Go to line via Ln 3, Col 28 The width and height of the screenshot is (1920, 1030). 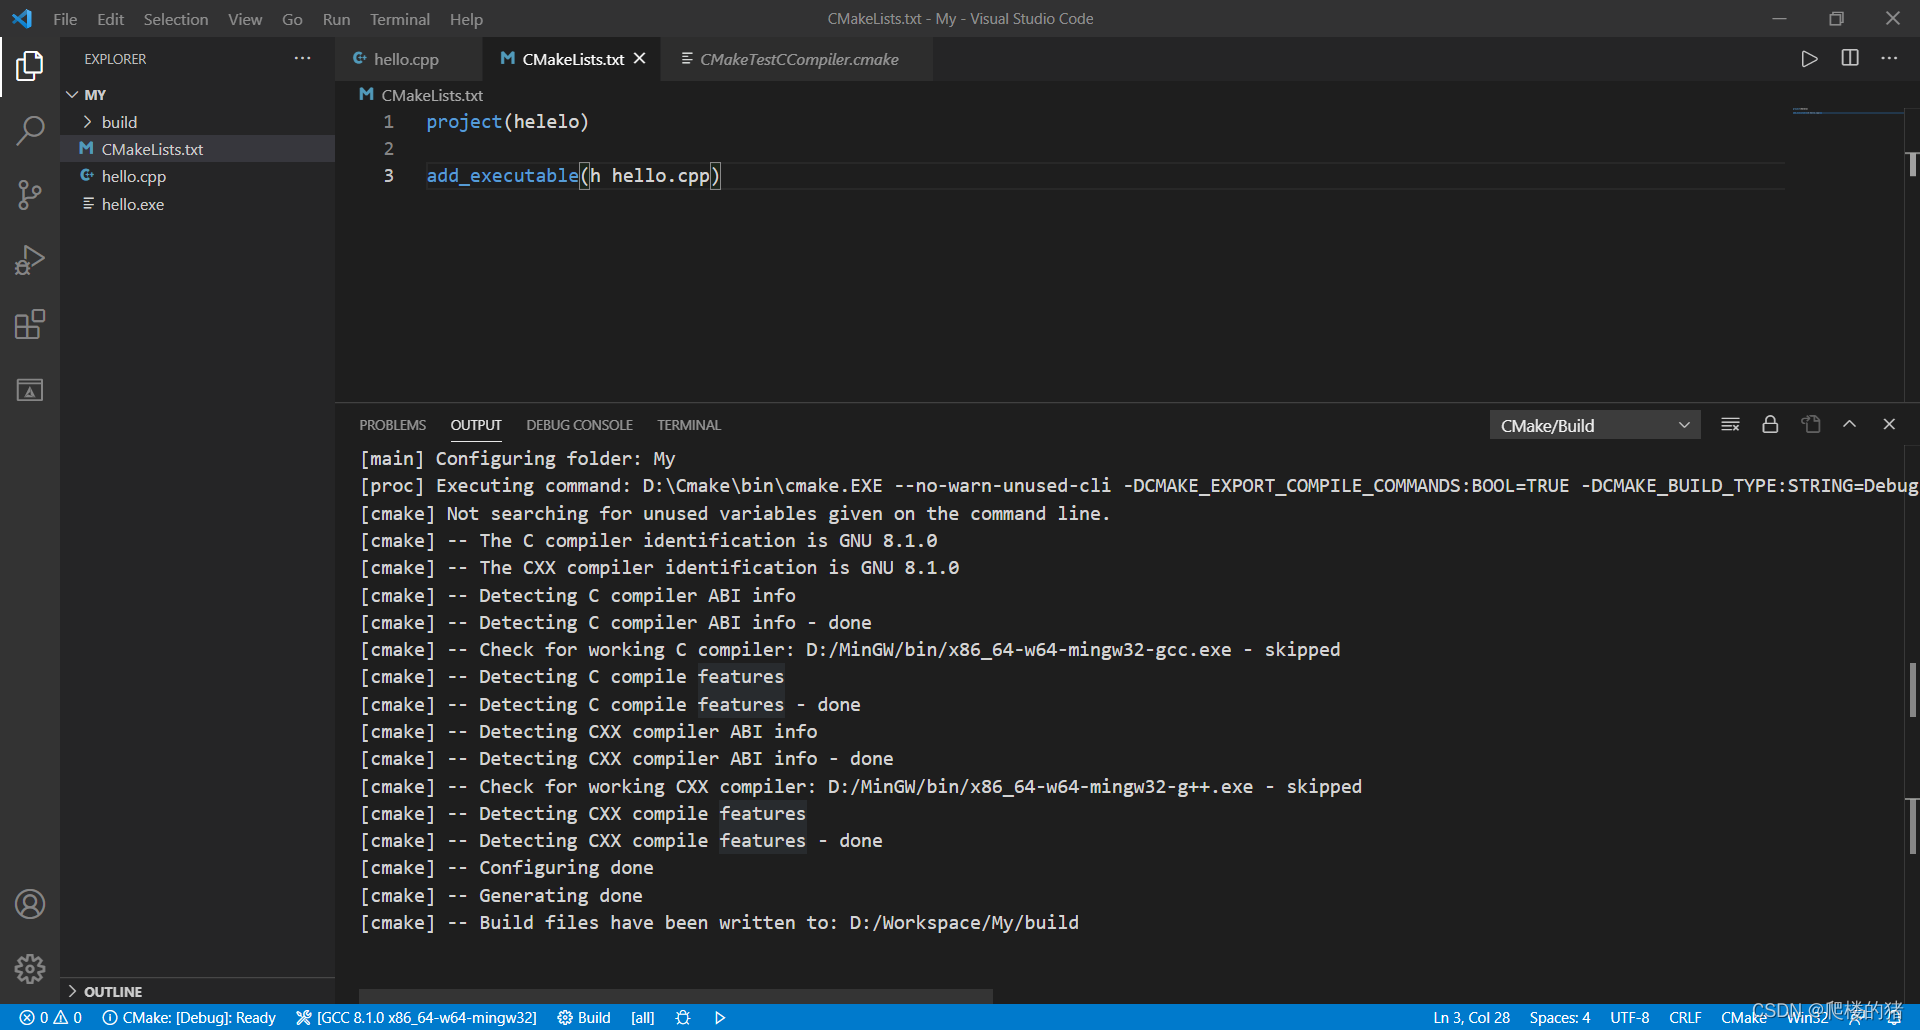click(x=1471, y=1017)
